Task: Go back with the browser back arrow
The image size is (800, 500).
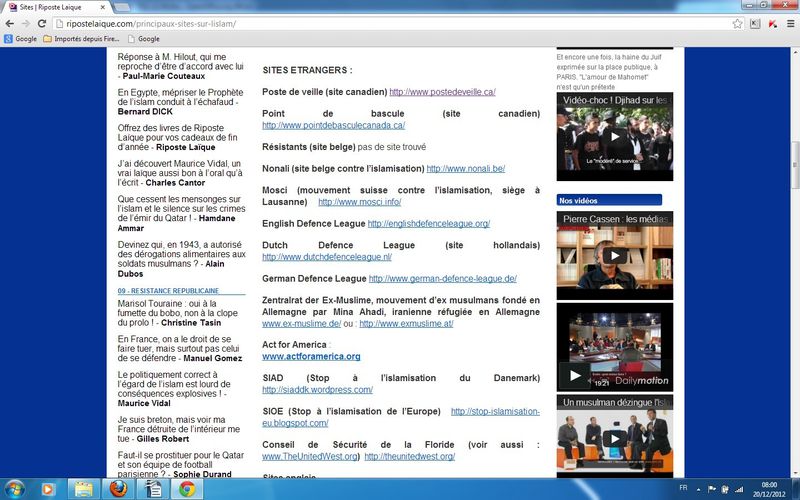Action: point(9,23)
